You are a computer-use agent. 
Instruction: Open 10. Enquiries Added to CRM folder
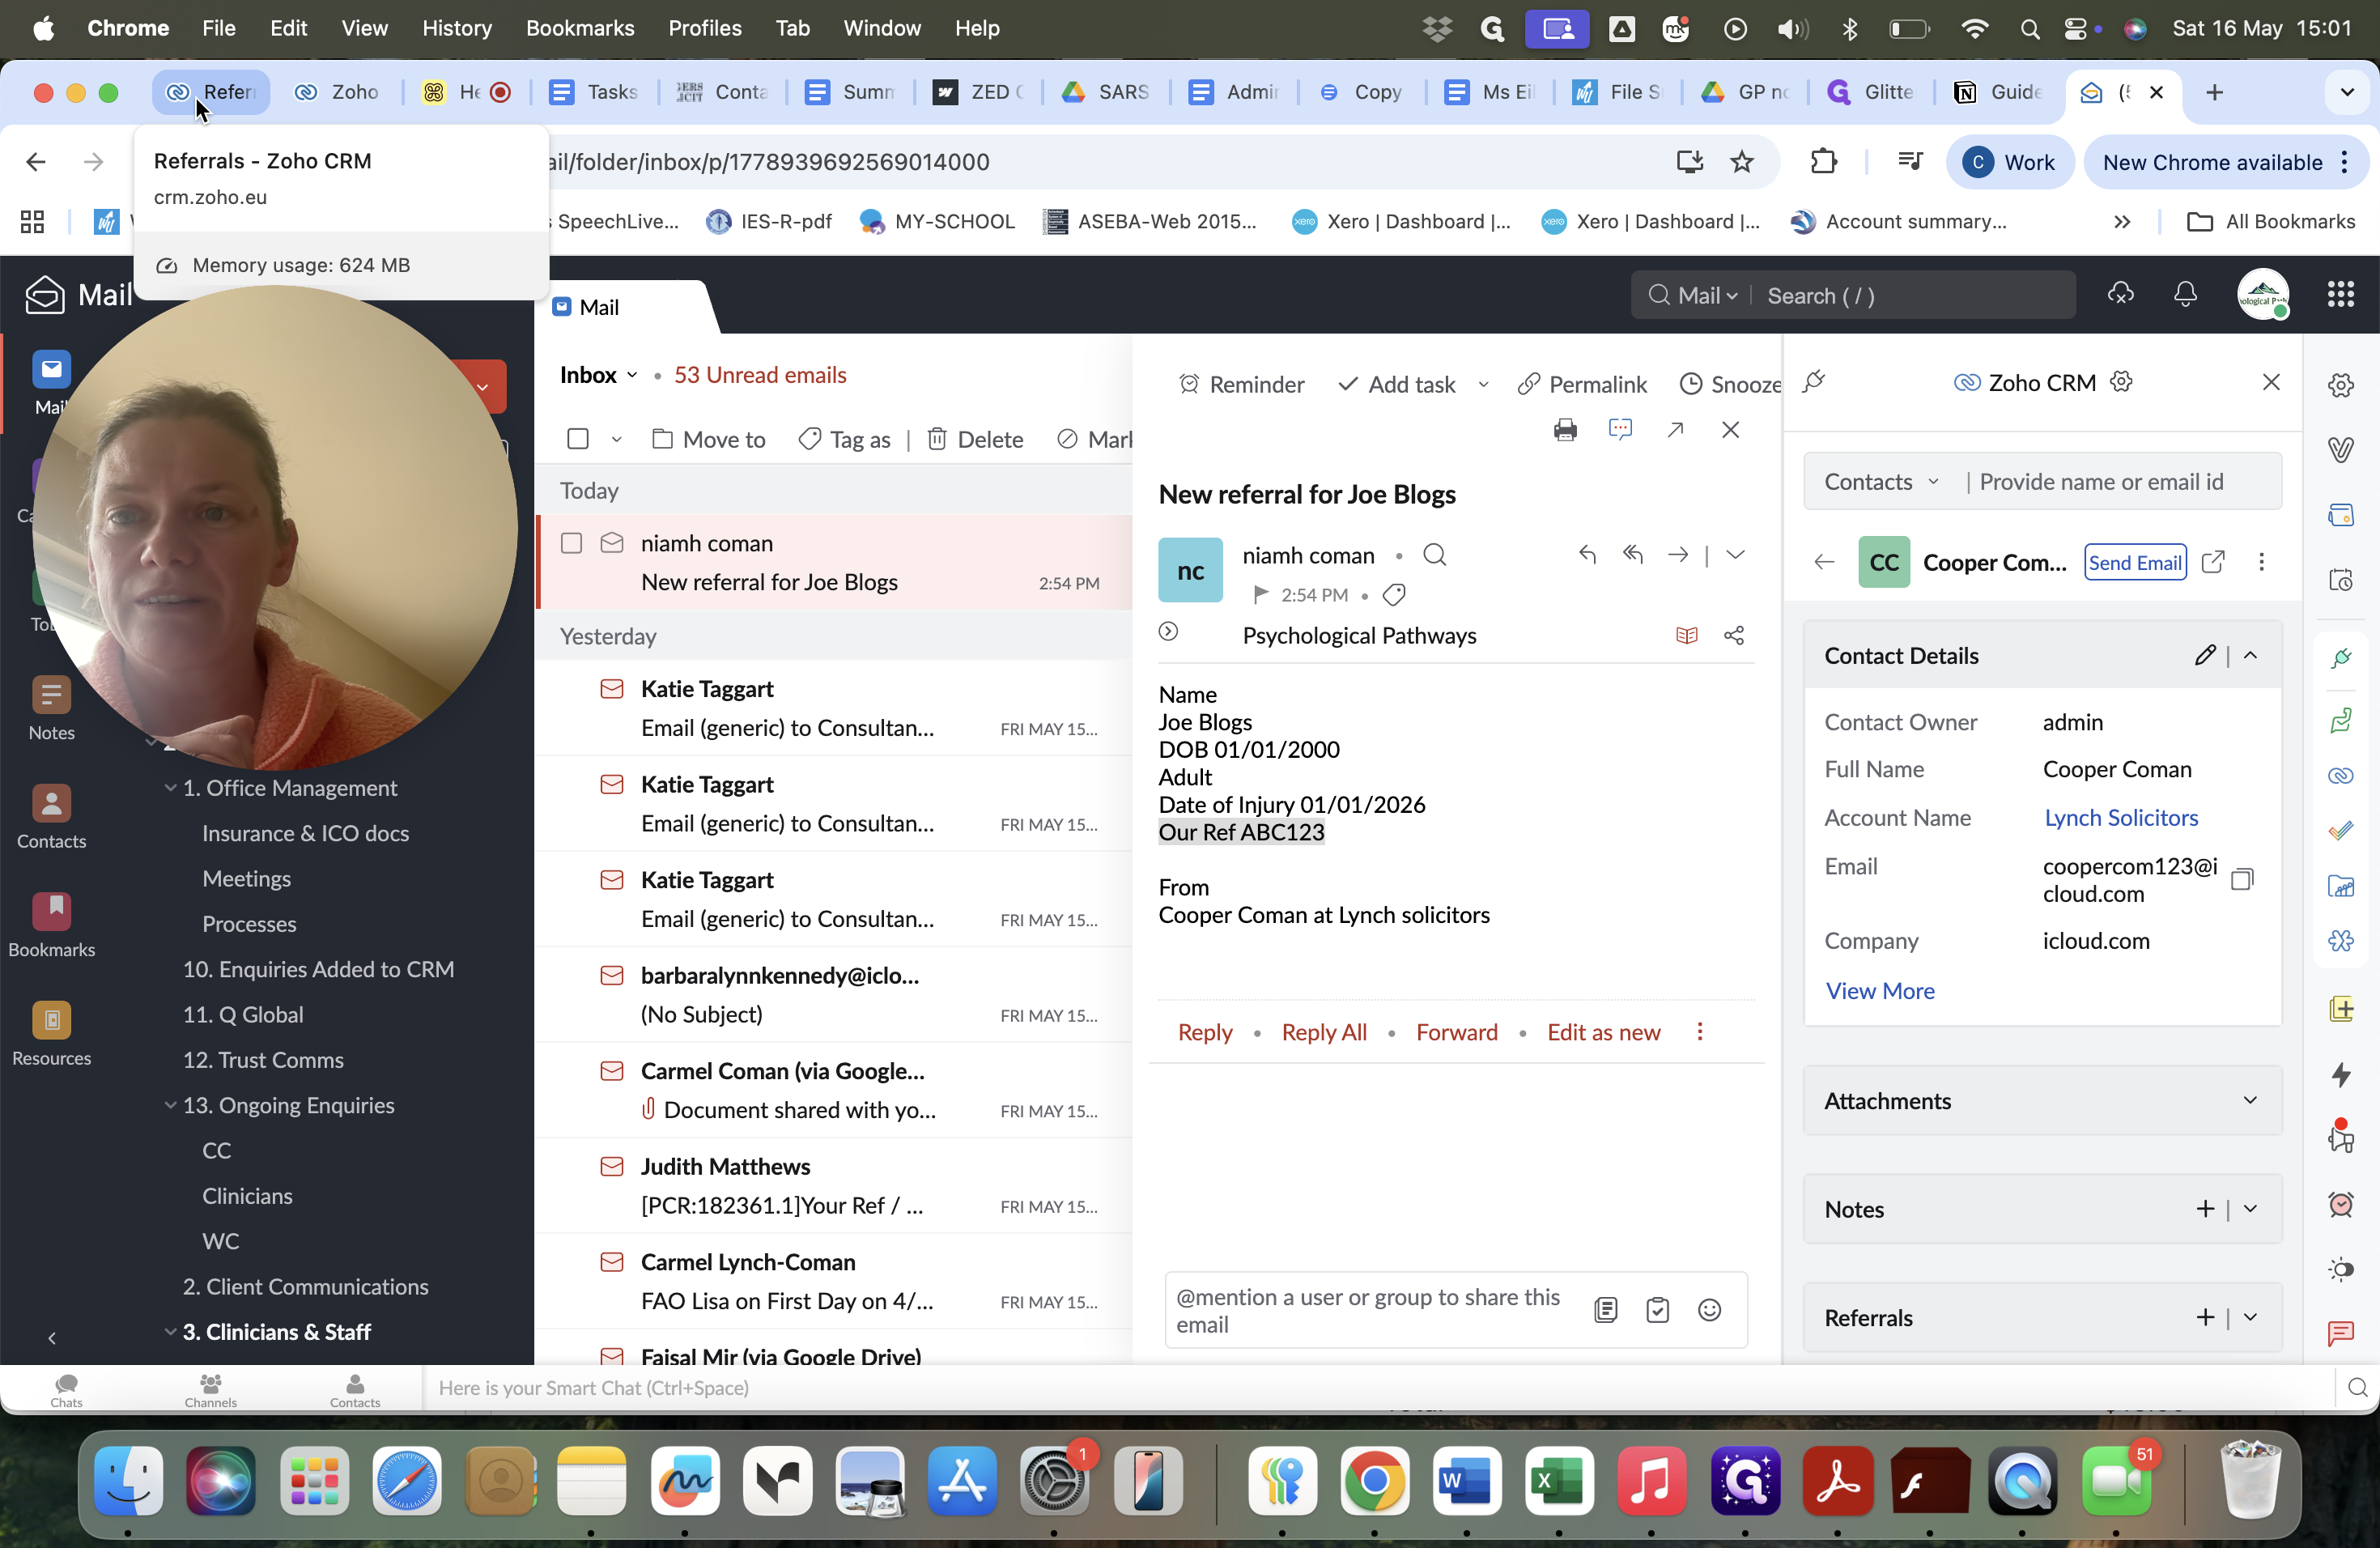[318, 969]
